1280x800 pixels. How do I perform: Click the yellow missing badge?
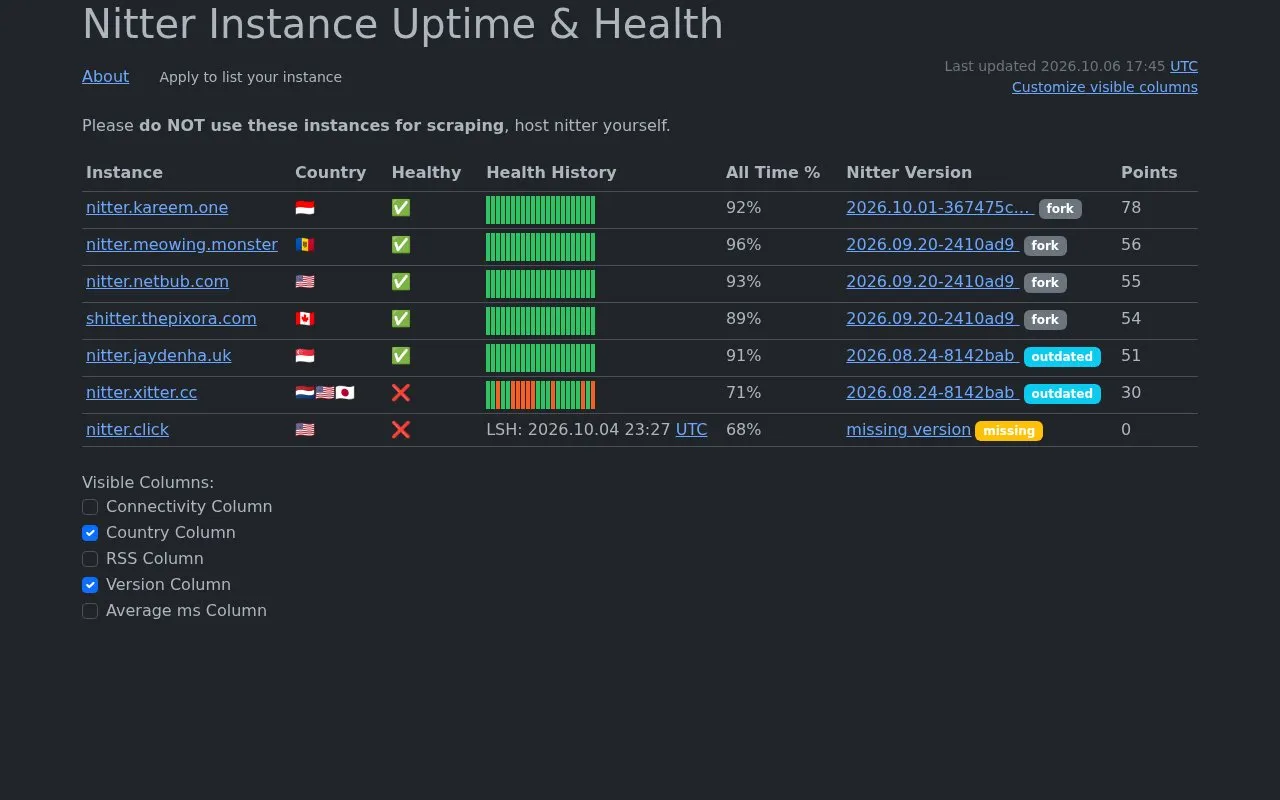(1009, 431)
